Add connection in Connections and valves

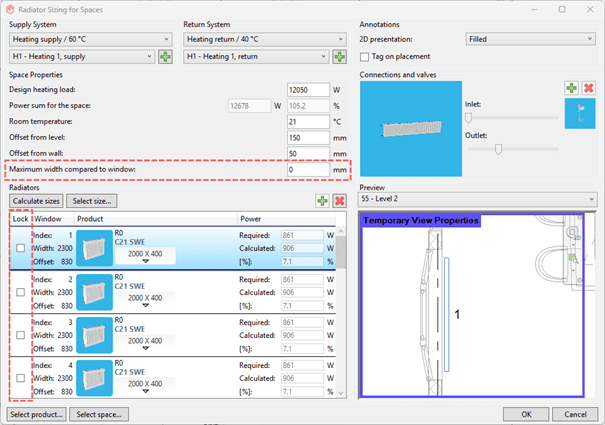(570, 89)
